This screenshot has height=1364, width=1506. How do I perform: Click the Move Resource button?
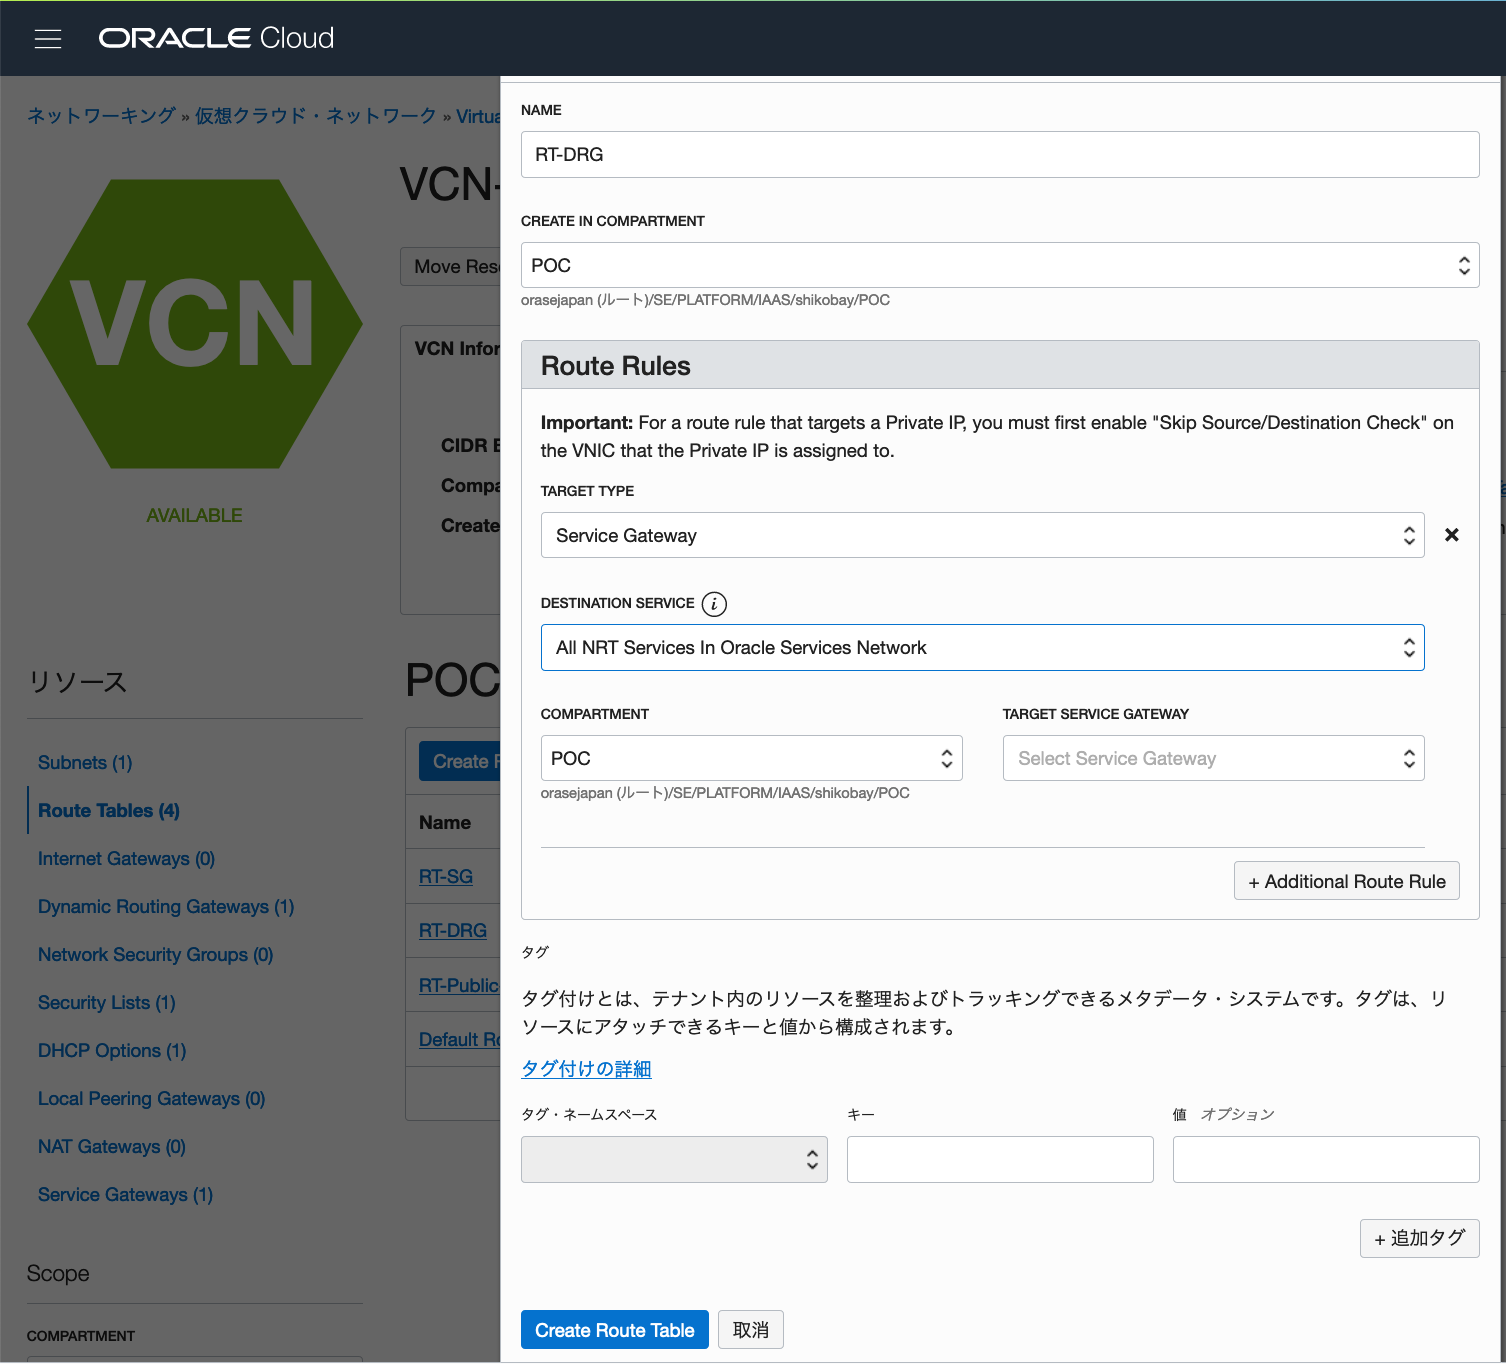coord(451,267)
